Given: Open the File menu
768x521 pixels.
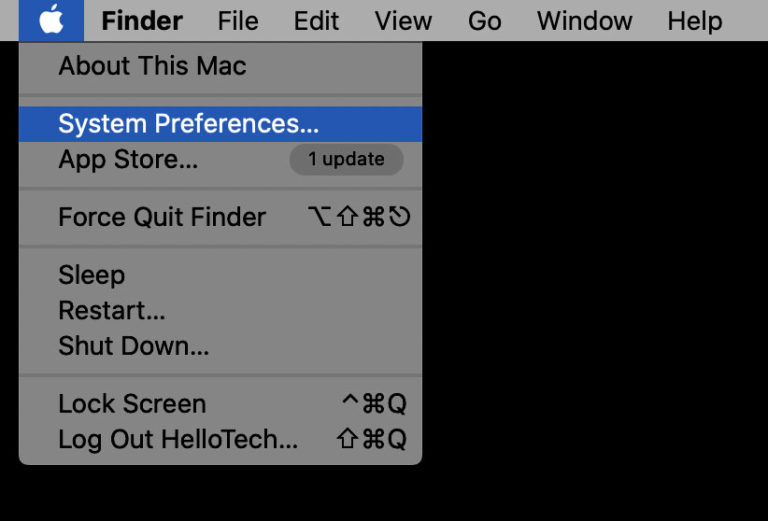Looking at the screenshot, I should [238, 21].
